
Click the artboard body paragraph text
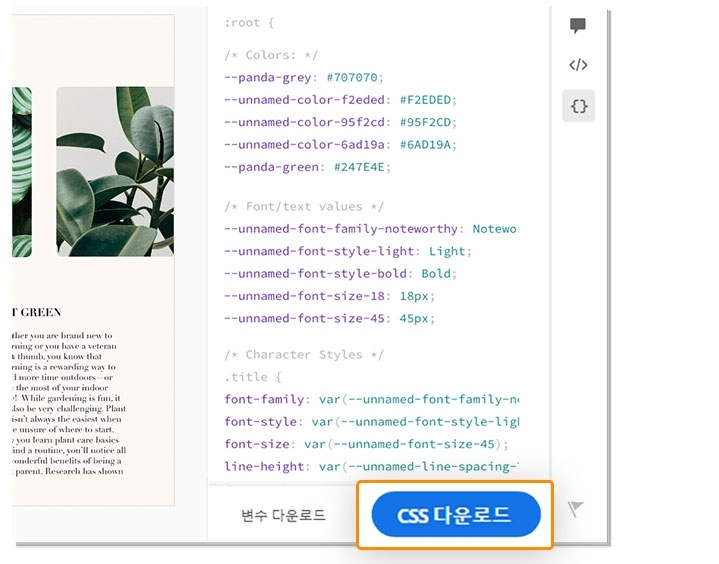(69, 404)
